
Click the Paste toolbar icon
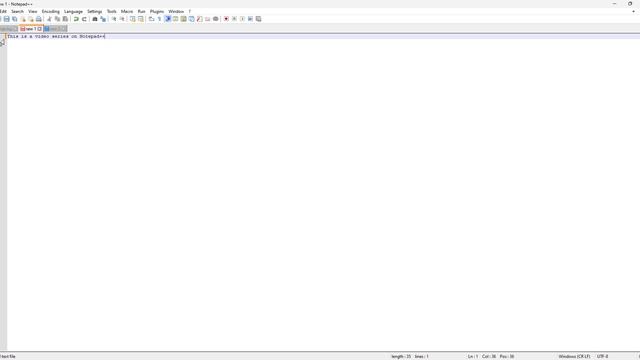[65, 19]
